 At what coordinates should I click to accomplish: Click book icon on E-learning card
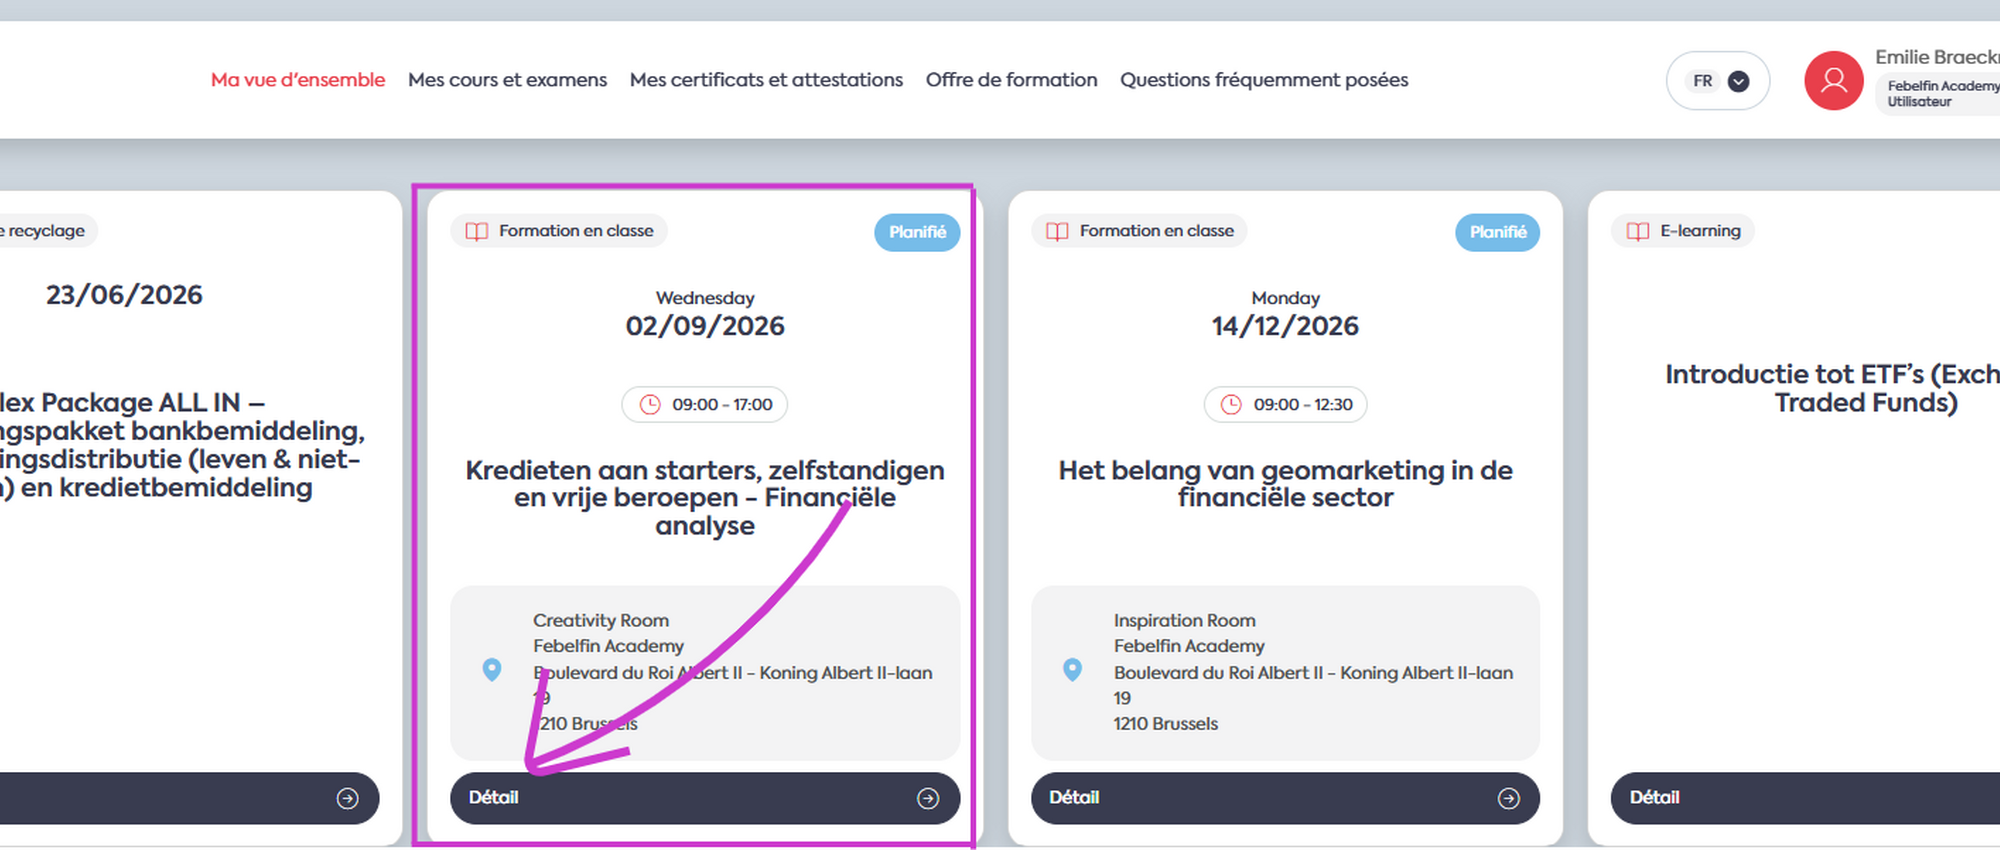[1638, 231]
